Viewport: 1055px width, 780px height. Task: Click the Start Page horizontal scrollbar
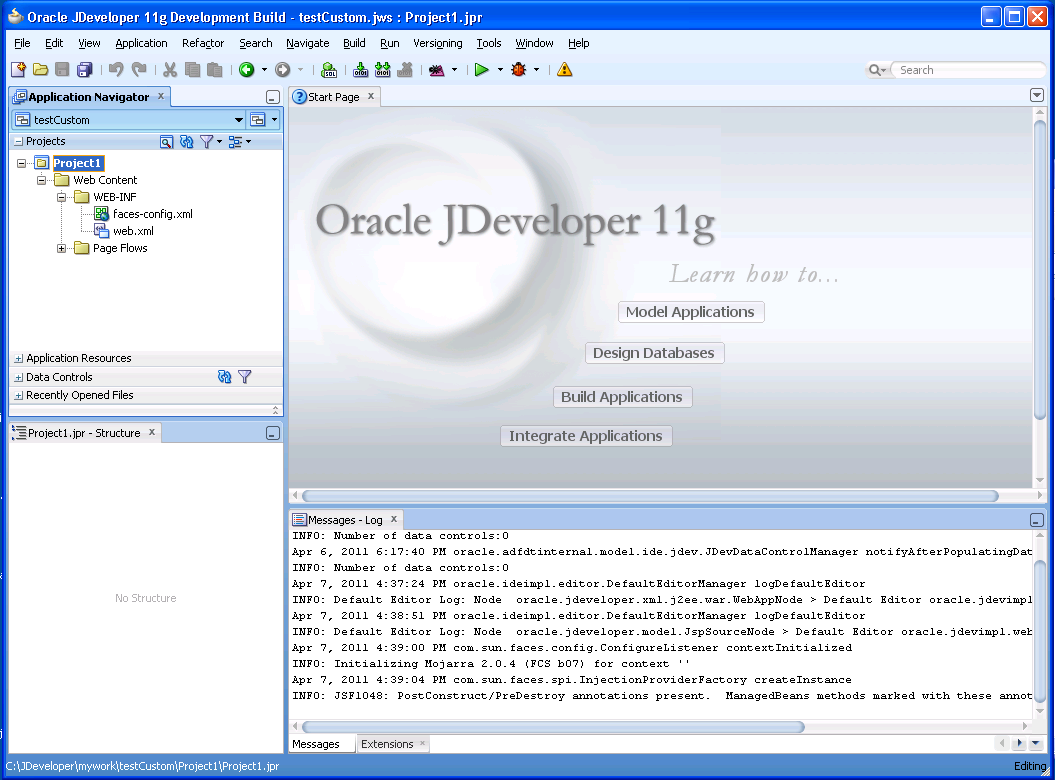coord(650,496)
